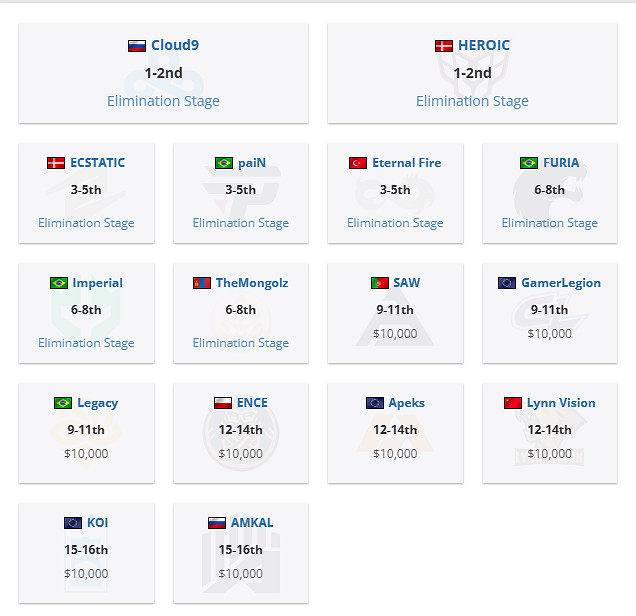Select the KOI team name
636x616 pixels.
click(x=97, y=523)
